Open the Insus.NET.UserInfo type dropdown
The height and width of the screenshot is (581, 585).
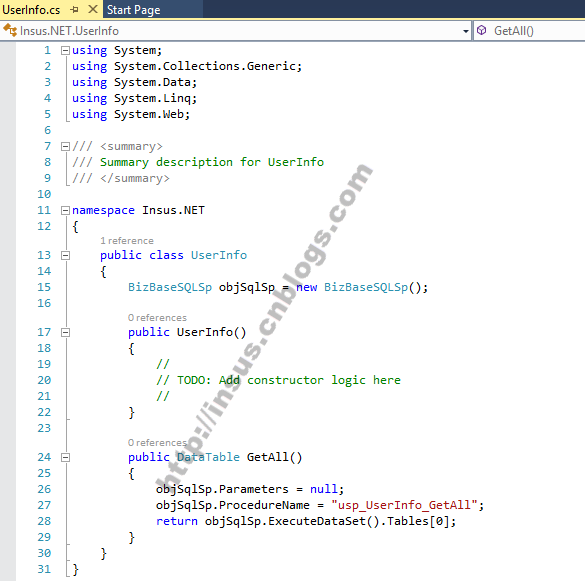tap(466, 31)
